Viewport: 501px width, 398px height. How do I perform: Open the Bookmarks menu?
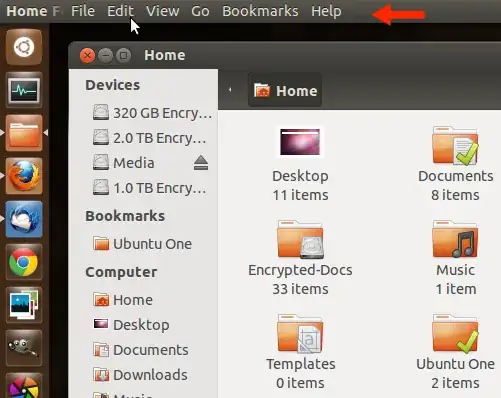[x=260, y=11]
